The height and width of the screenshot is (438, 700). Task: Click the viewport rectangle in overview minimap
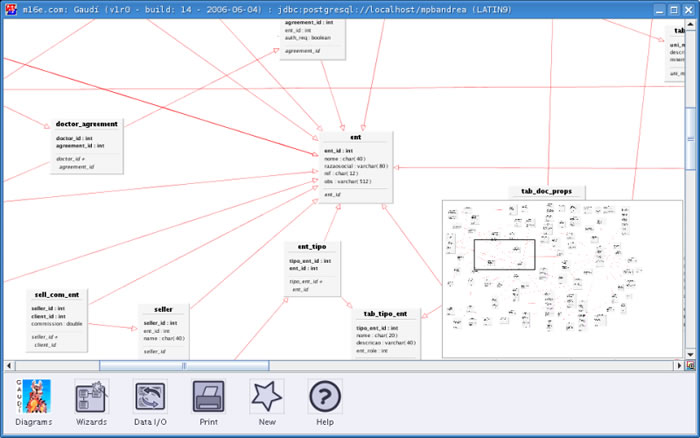504,255
